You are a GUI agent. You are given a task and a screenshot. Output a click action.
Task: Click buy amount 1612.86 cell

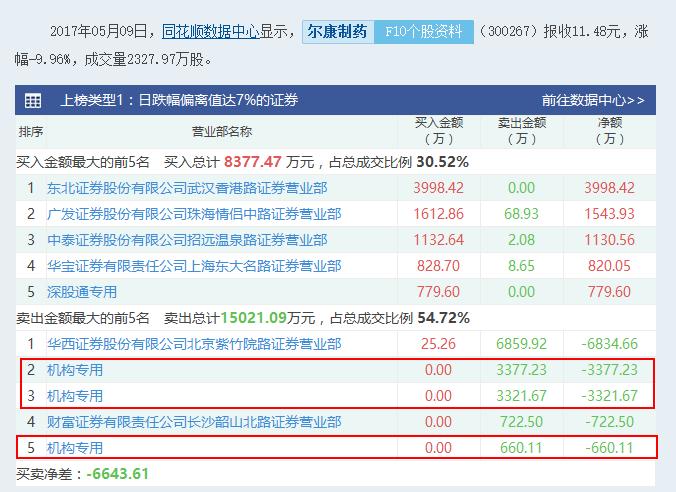pos(438,214)
